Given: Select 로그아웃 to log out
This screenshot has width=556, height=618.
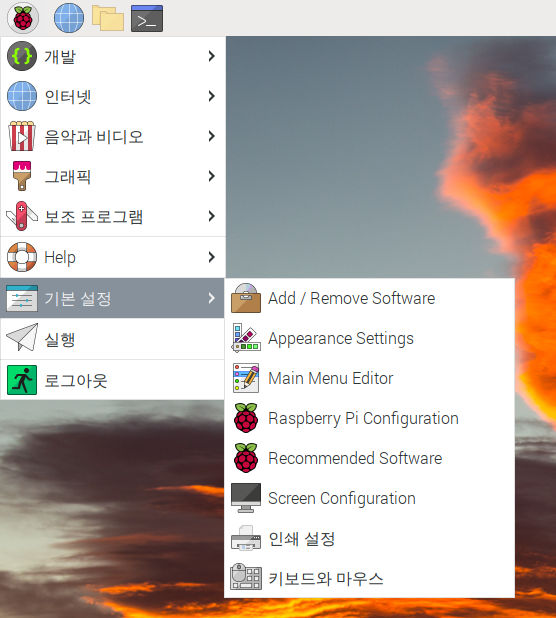Looking at the screenshot, I should click(x=113, y=380).
